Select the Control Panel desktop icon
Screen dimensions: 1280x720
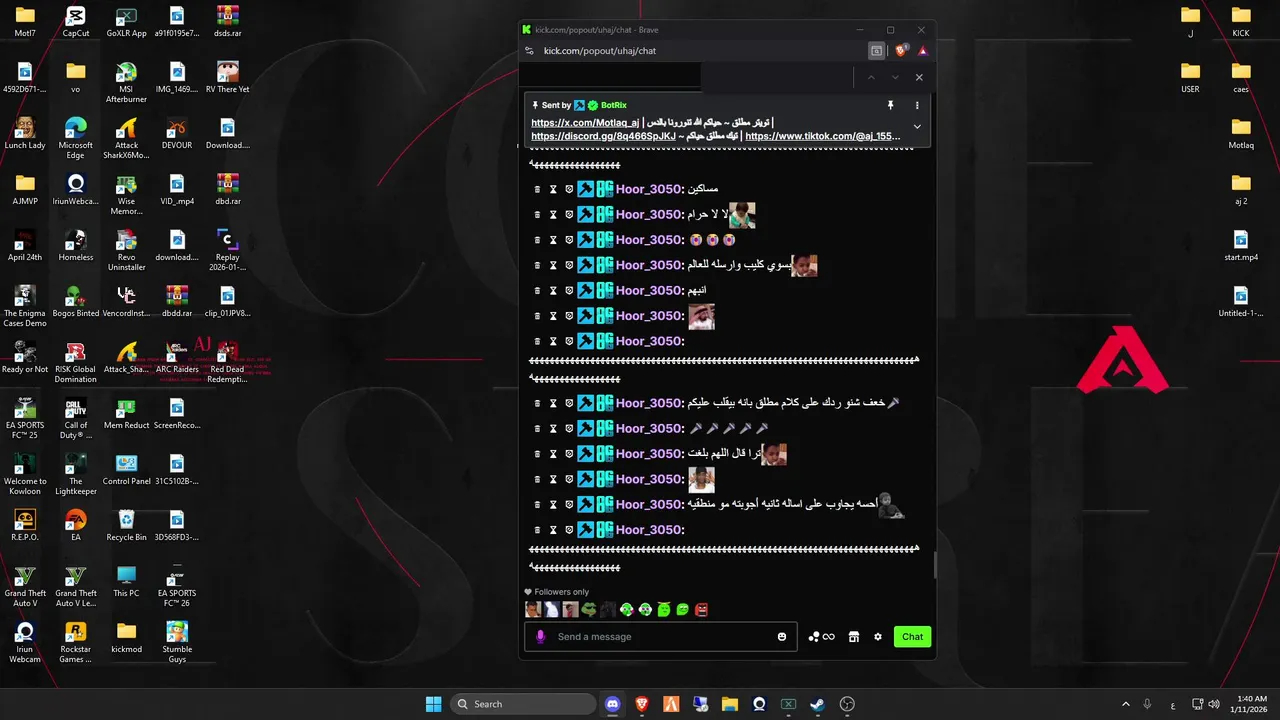click(x=127, y=470)
